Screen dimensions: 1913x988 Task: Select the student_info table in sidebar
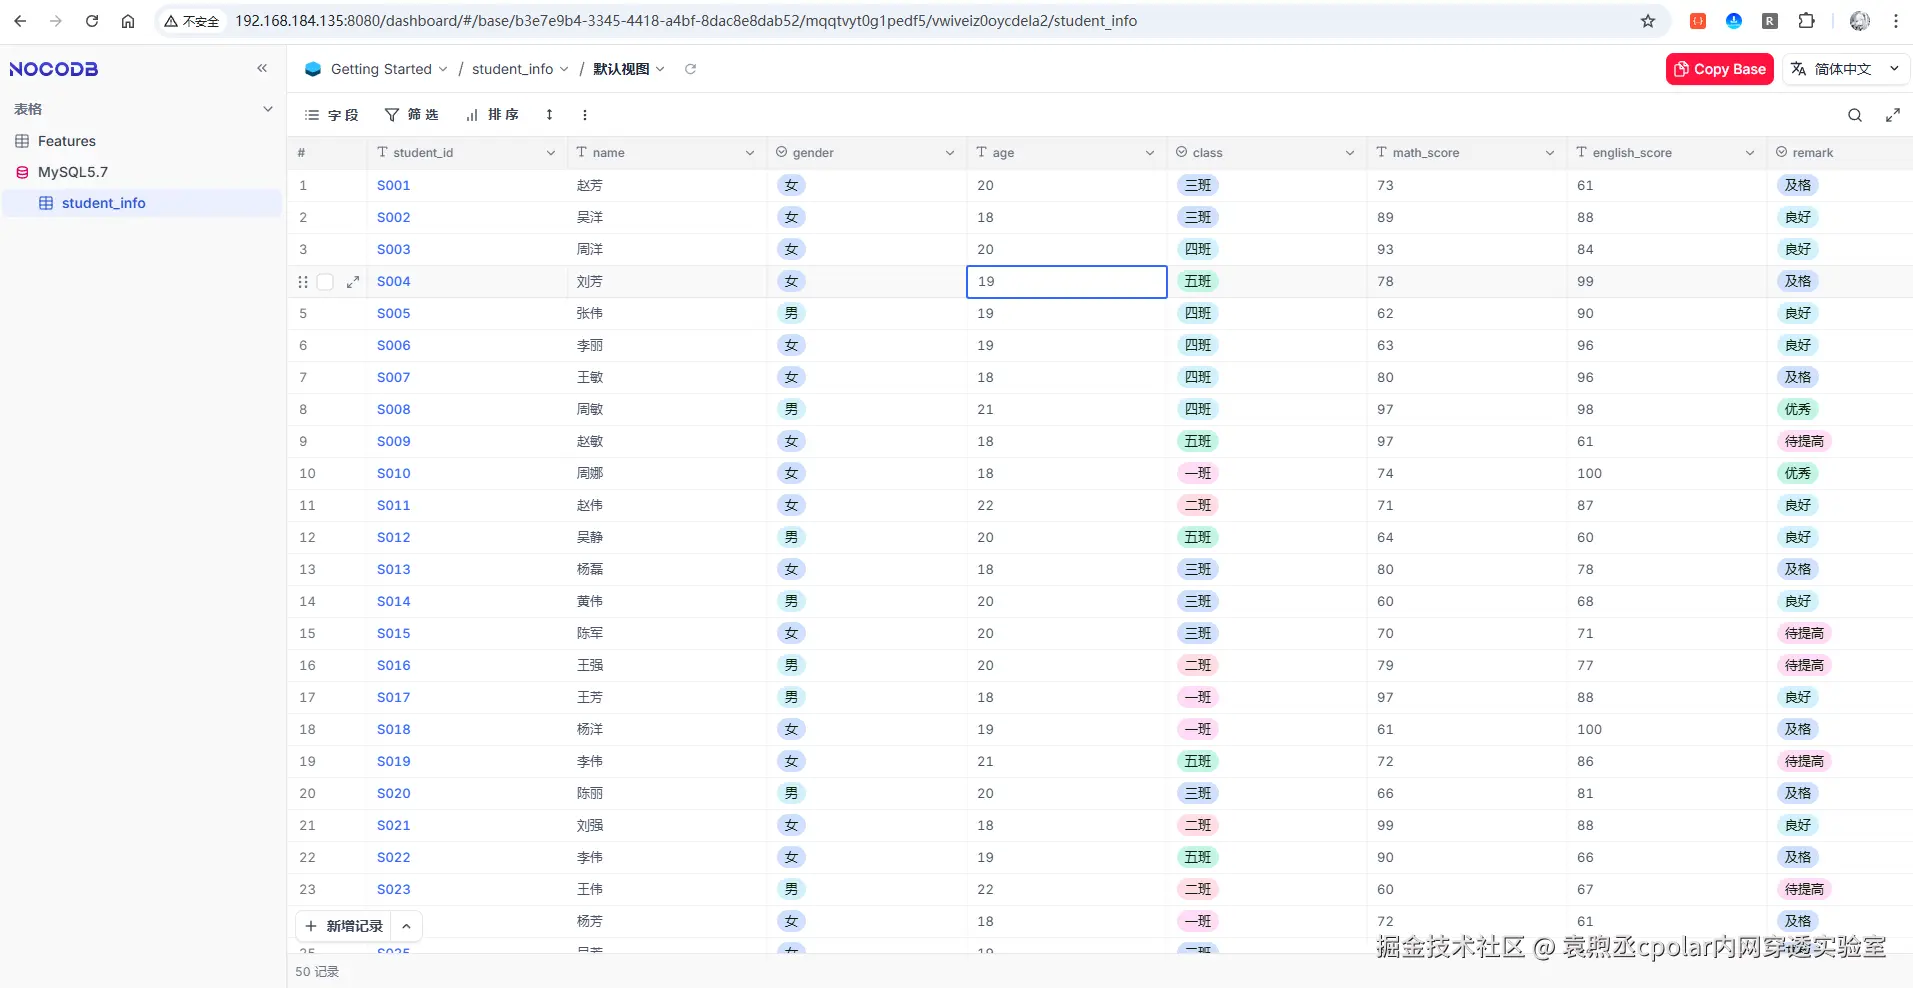coord(141,203)
